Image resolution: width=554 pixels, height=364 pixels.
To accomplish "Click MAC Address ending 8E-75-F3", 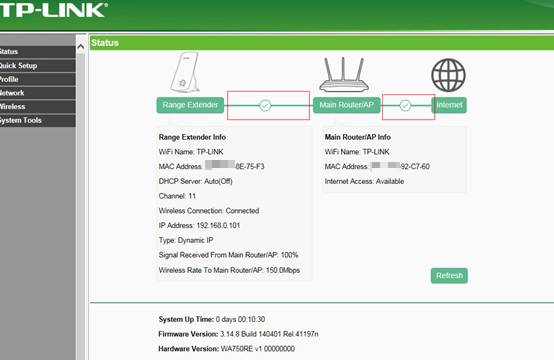I will point(211,166).
